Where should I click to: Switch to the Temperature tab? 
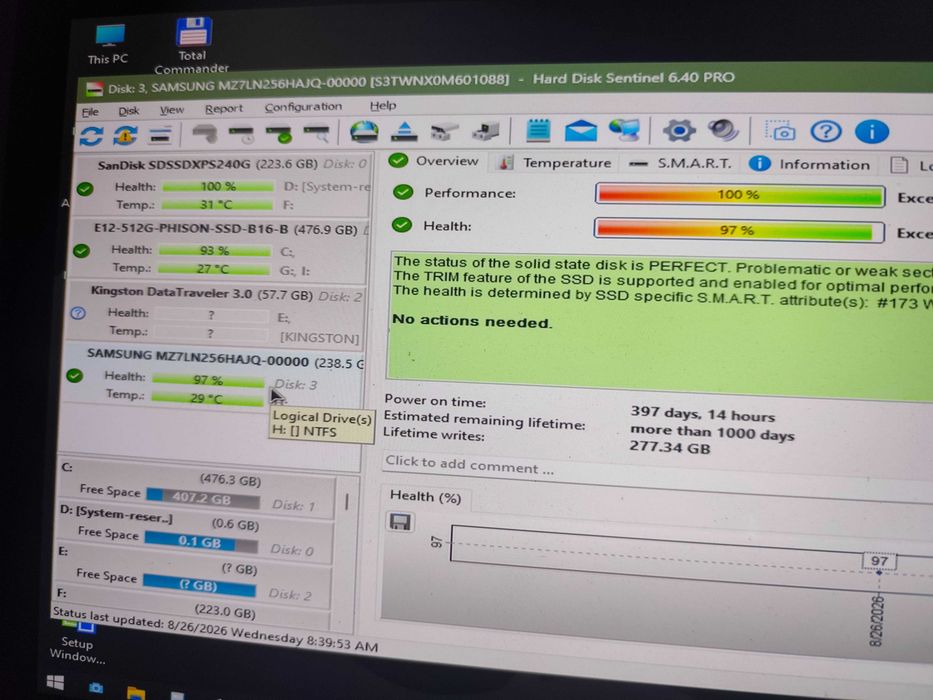(x=554, y=162)
